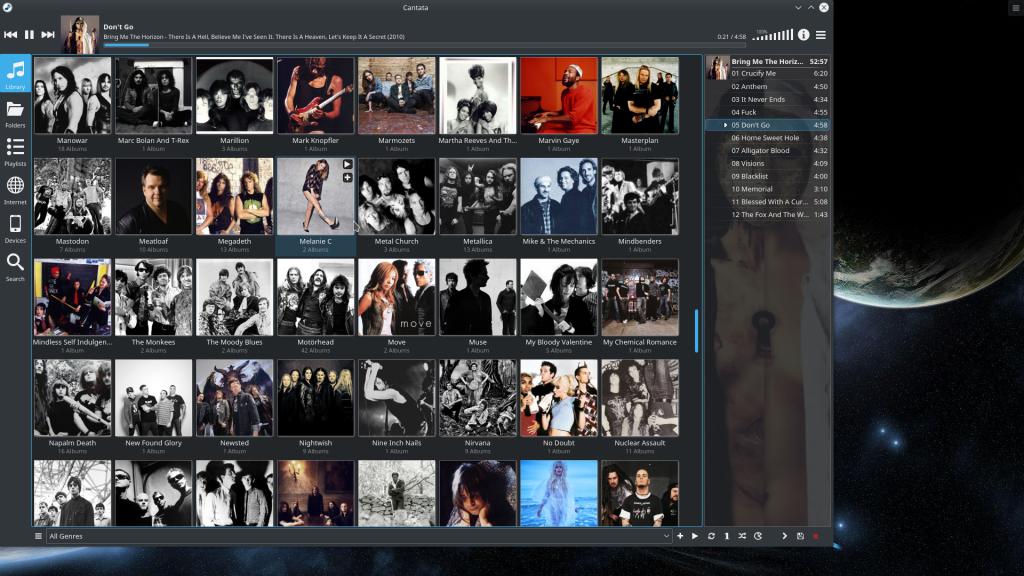Select the Metallica artist thumbnail

[x=478, y=196]
